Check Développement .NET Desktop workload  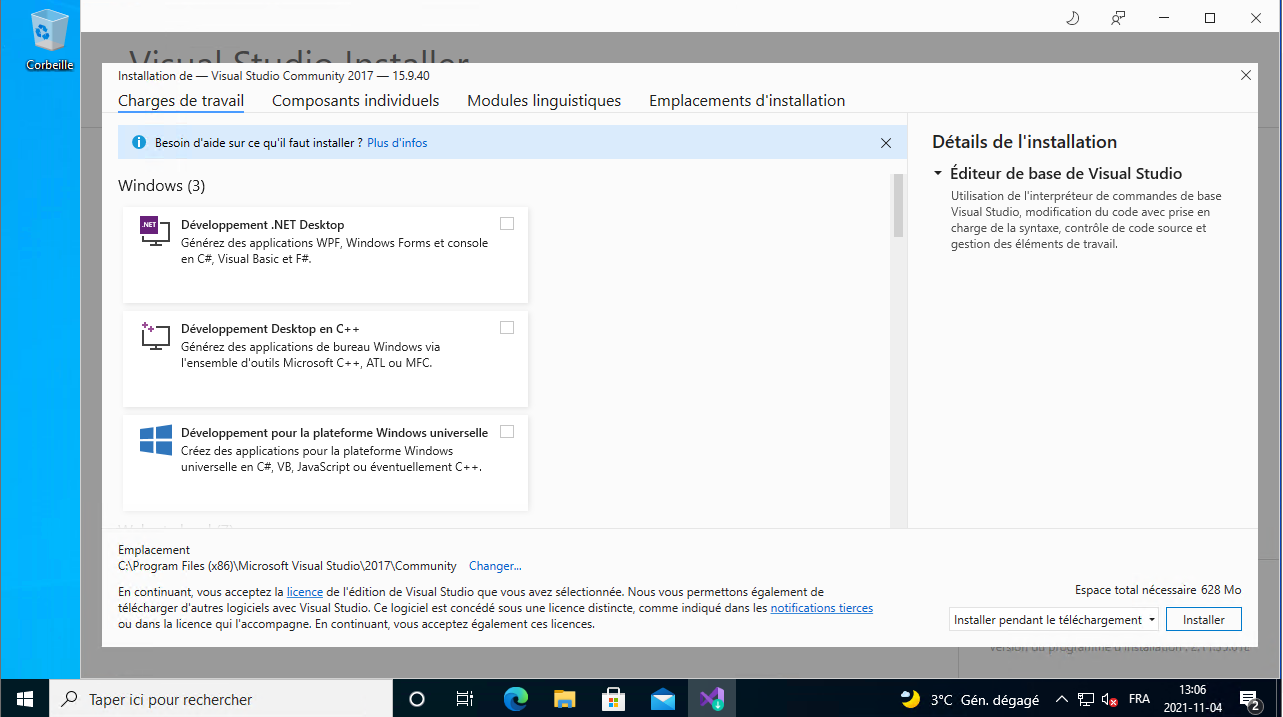[507, 223]
